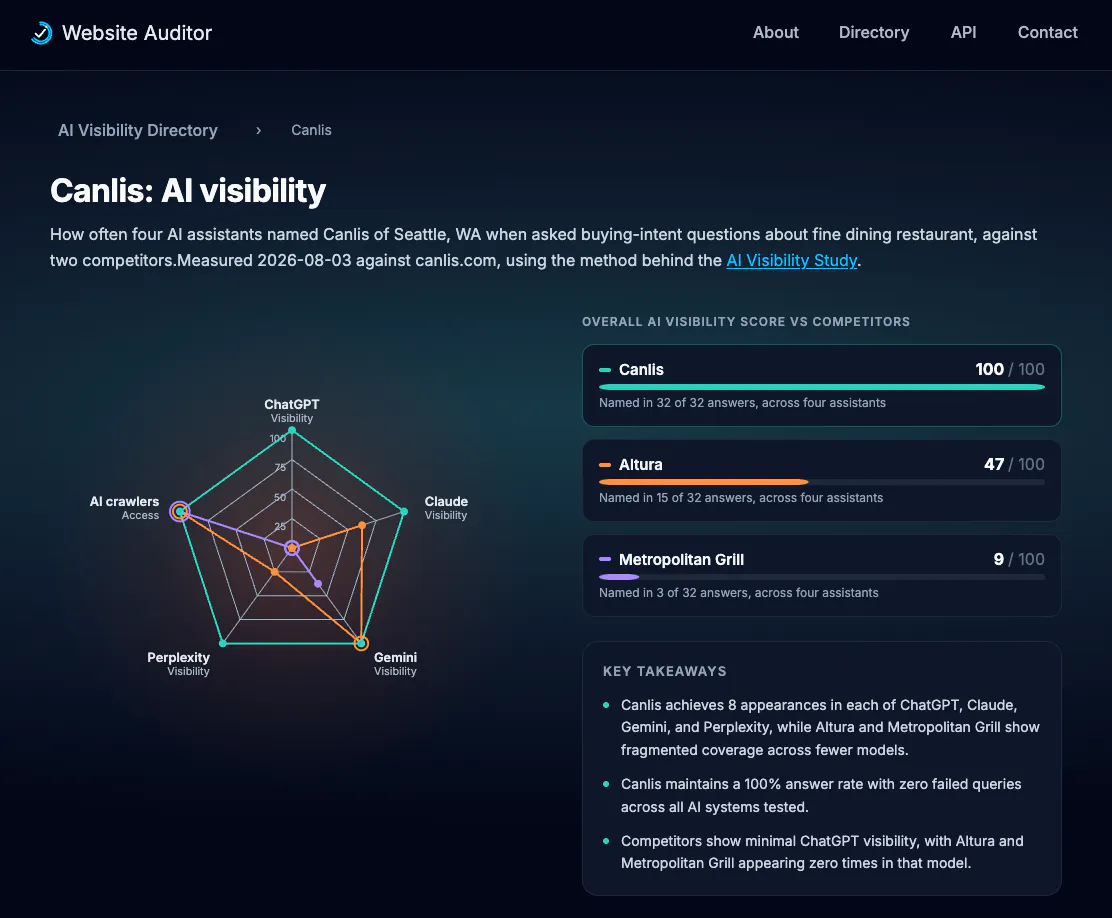Click the 100 / 100 Canlis score
The height and width of the screenshot is (918, 1112).
click(x=1010, y=369)
